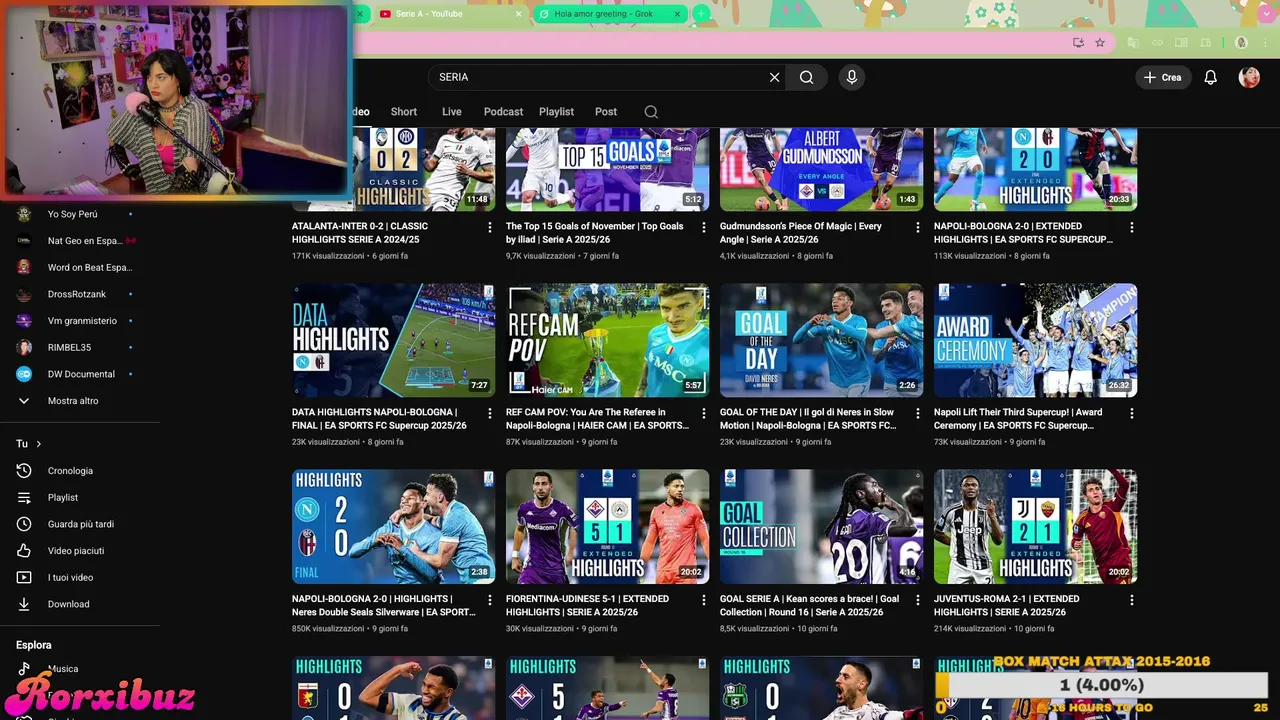
Task: Open options for Napoli Lift Their Third Supercup video
Action: pos(1132,413)
